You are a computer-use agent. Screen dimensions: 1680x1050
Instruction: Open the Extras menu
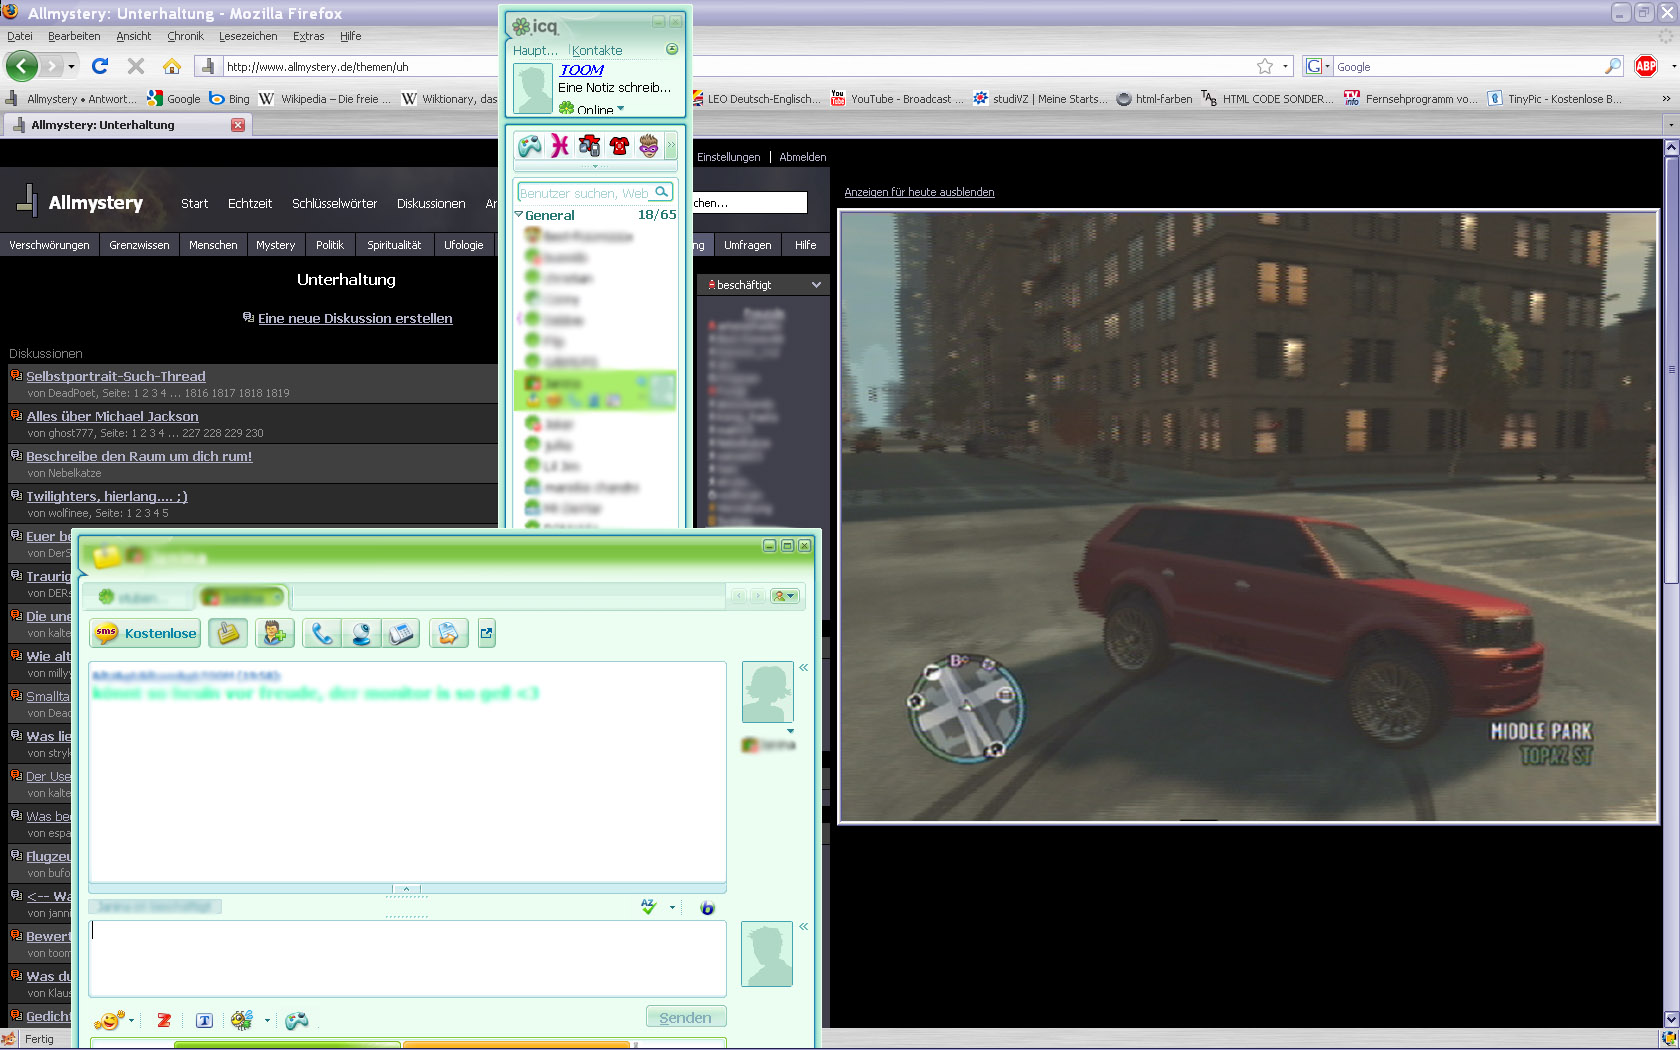[308, 36]
